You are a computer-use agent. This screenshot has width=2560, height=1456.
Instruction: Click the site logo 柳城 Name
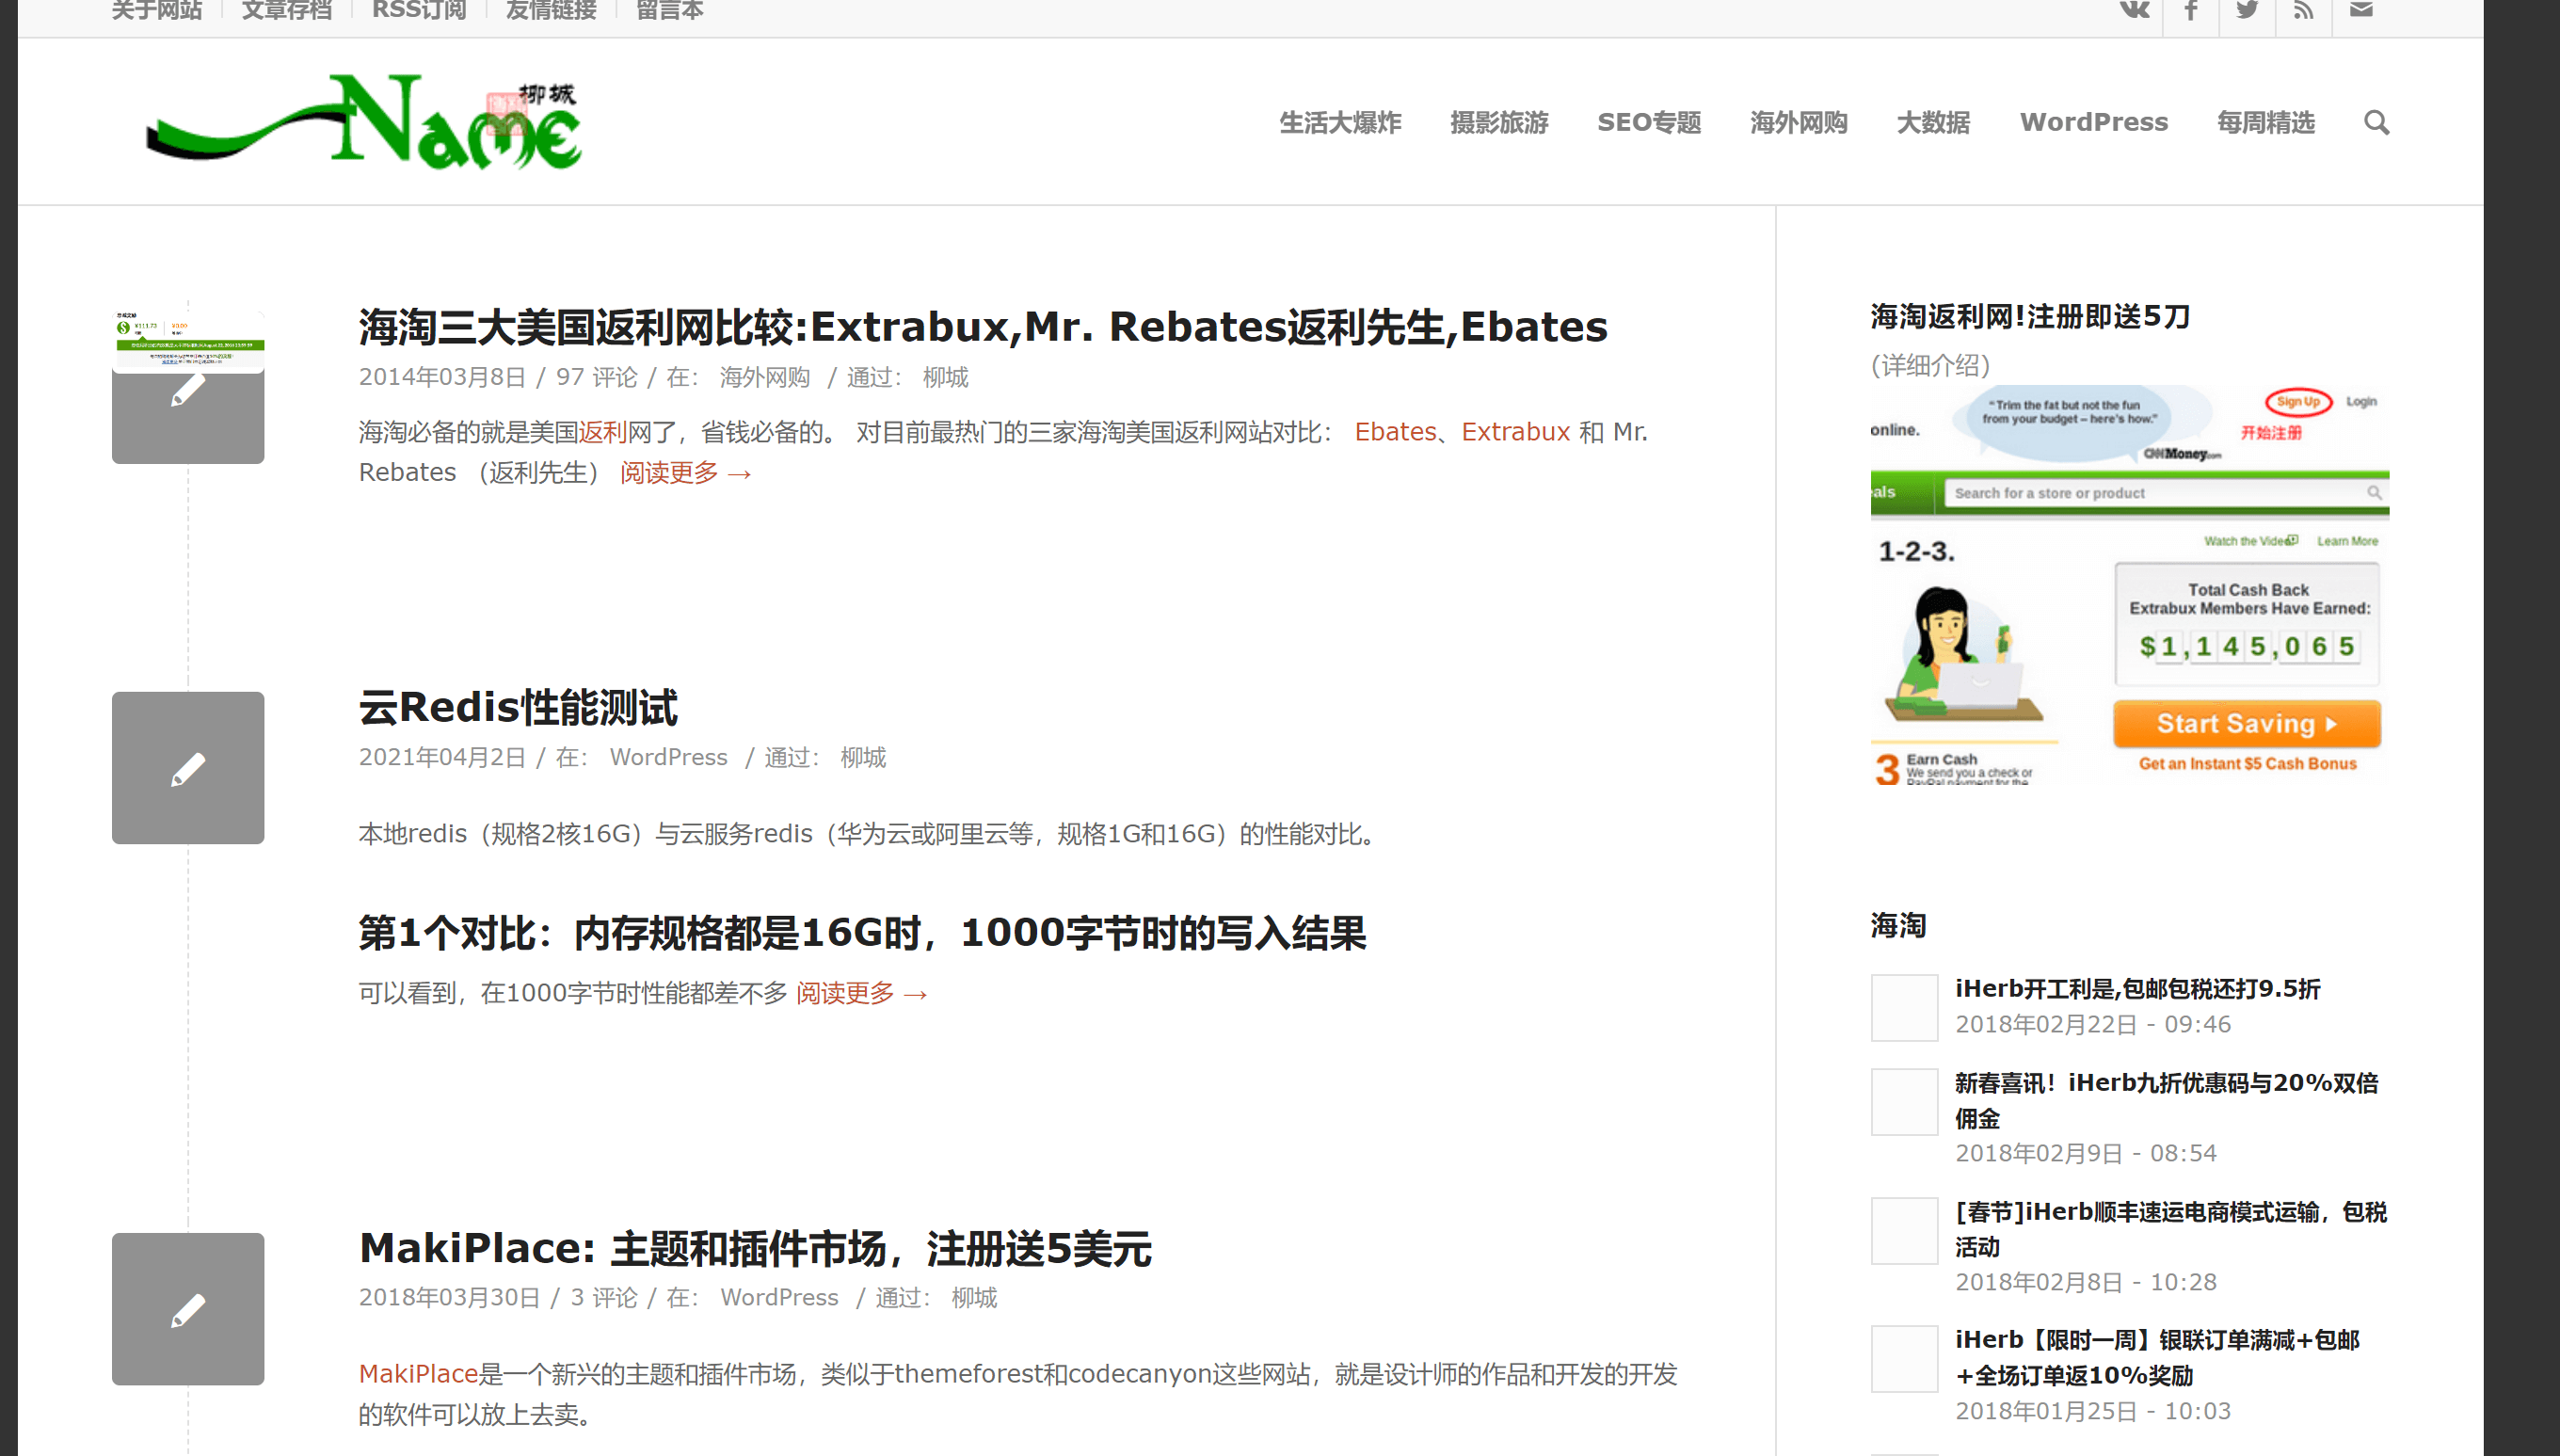coord(364,122)
